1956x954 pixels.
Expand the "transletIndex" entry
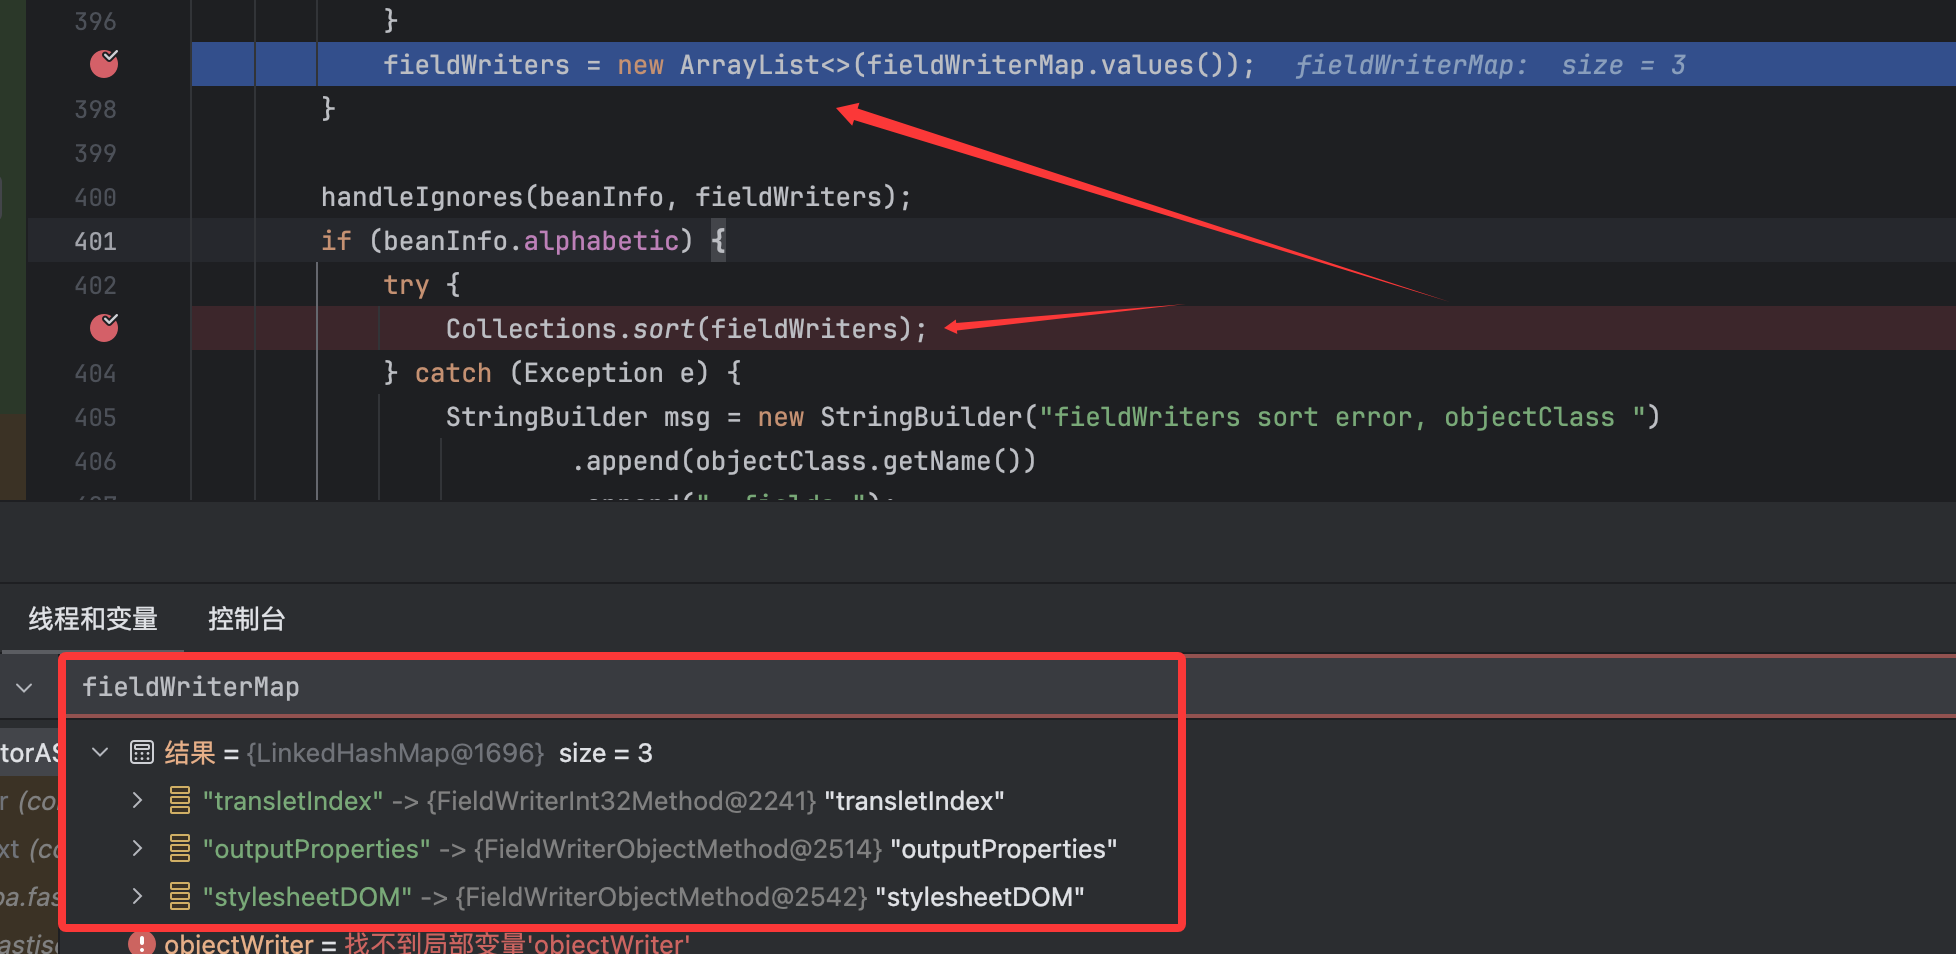click(x=138, y=800)
